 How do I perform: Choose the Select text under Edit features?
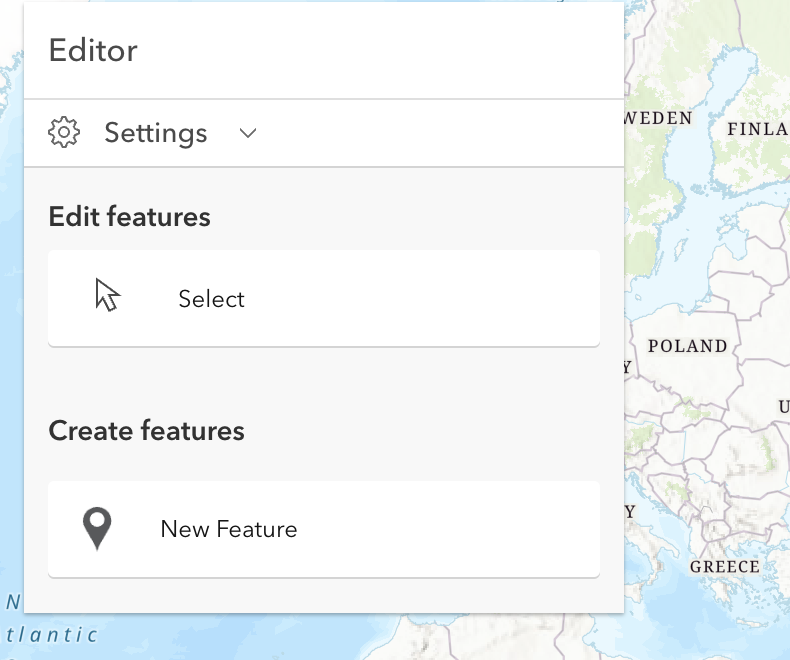[211, 299]
